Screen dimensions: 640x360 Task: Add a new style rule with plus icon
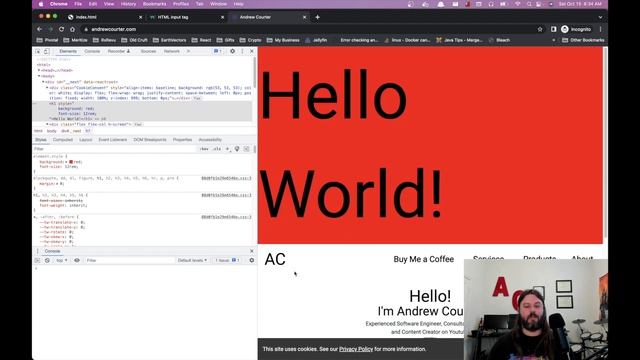coord(227,149)
